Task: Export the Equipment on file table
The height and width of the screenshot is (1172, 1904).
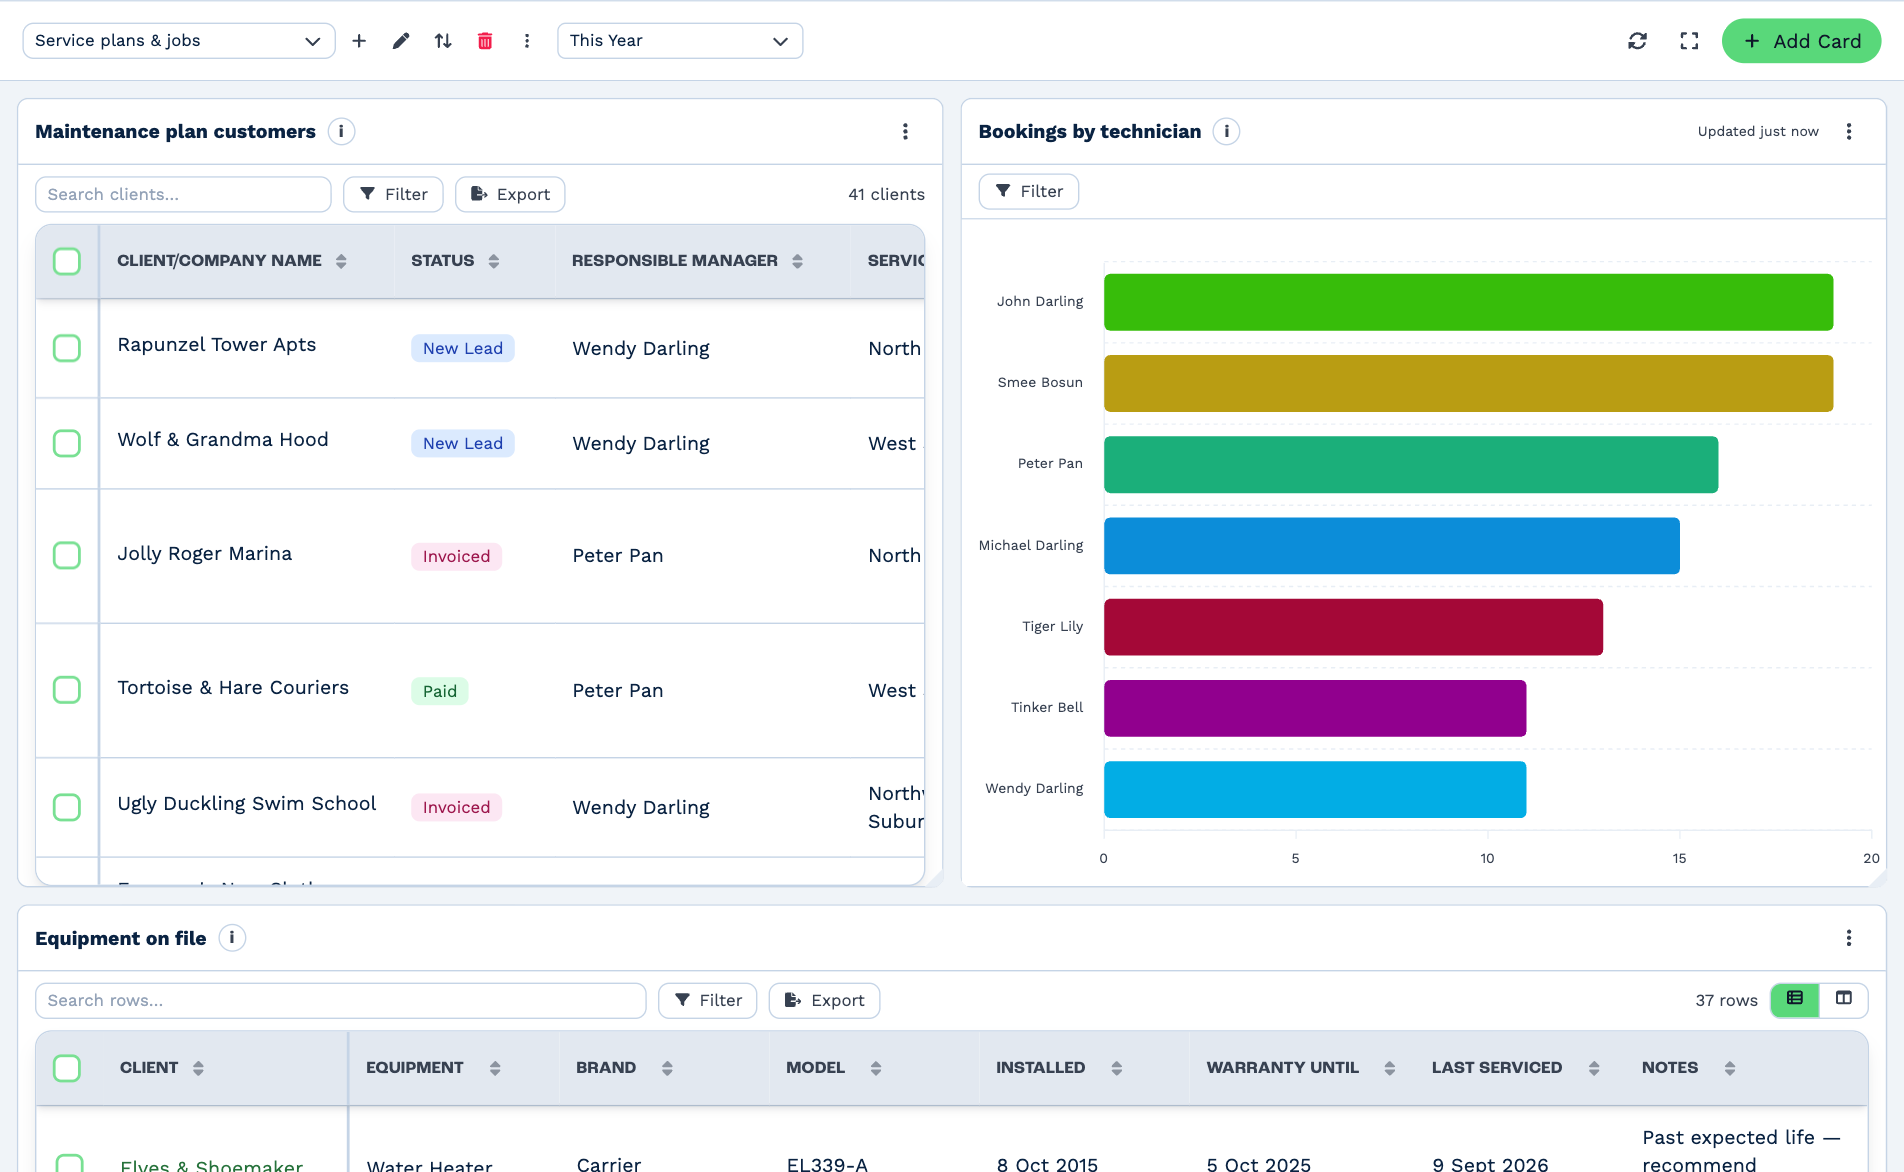Action: tap(824, 1000)
